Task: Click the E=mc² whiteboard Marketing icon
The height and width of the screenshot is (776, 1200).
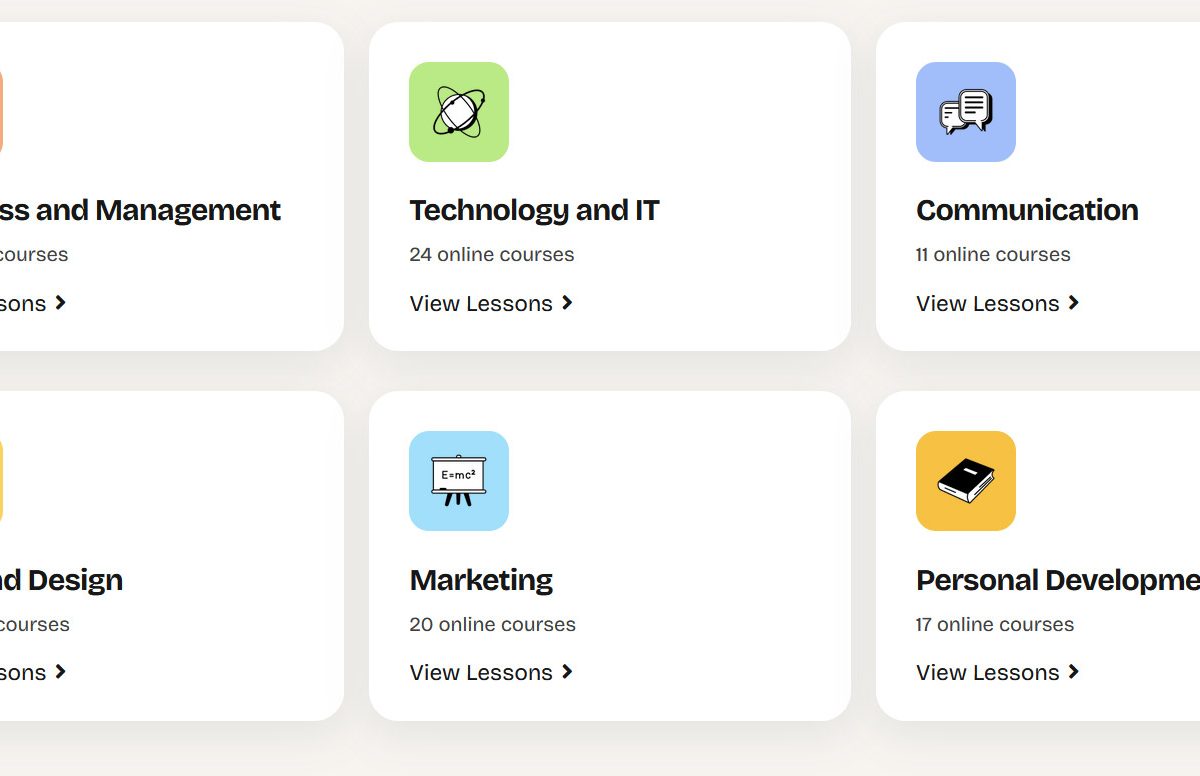Action: click(459, 481)
